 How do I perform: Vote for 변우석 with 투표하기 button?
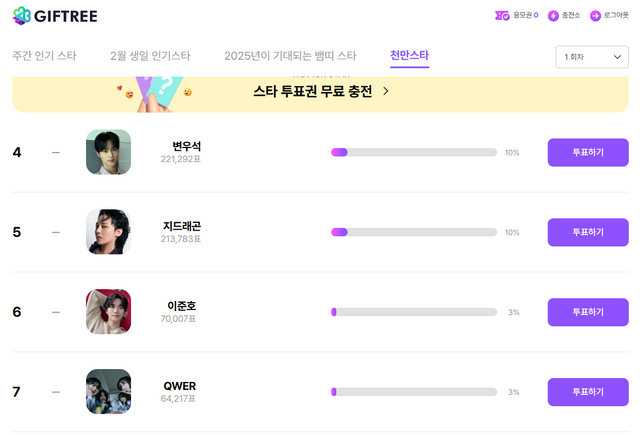coord(588,152)
